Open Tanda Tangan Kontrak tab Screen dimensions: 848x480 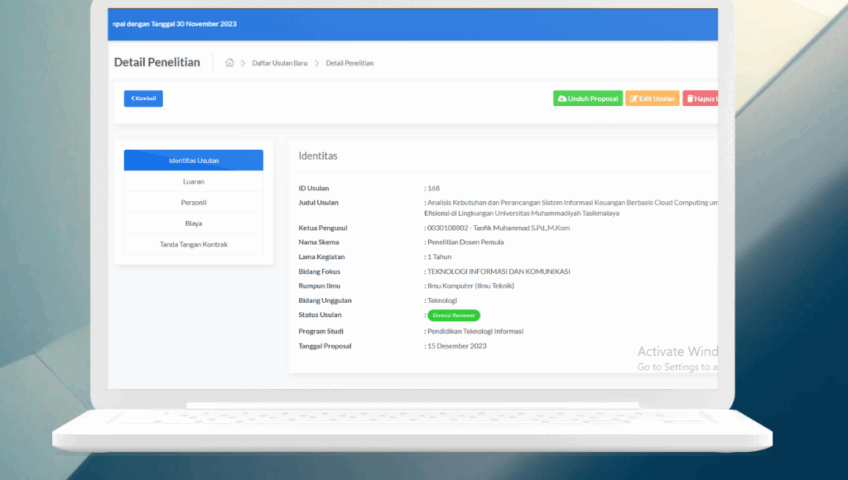pos(194,244)
